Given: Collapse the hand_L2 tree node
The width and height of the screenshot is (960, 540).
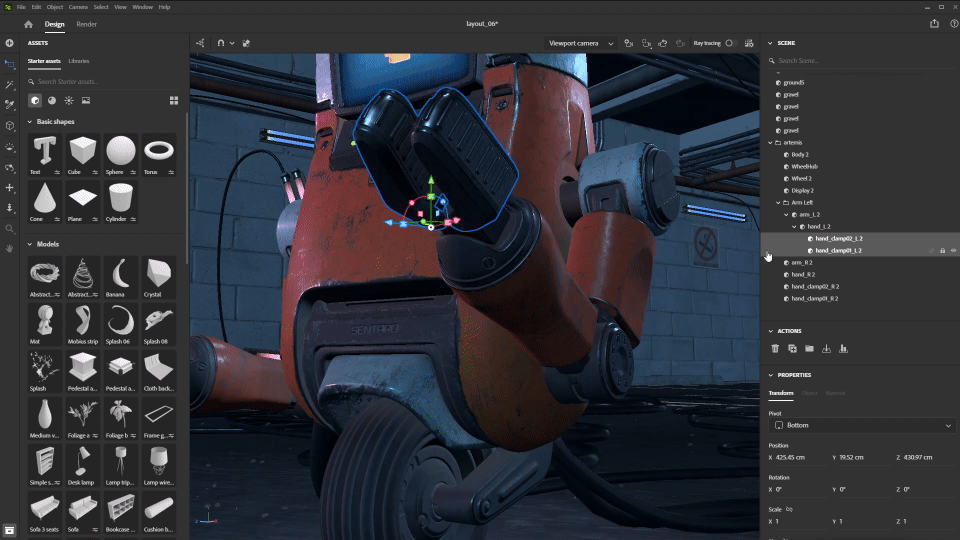Looking at the screenshot, I should tap(795, 227).
